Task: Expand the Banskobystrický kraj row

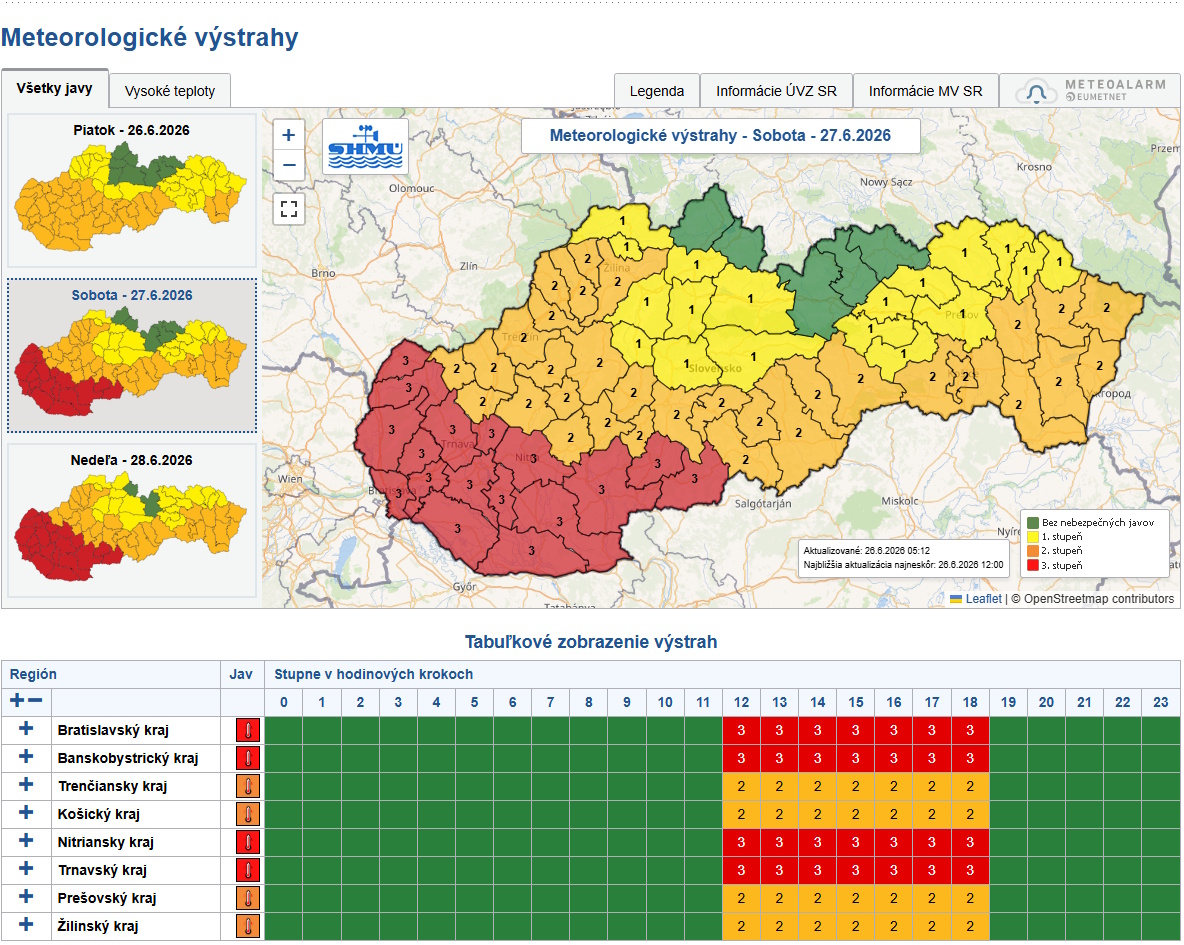Action: point(26,756)
